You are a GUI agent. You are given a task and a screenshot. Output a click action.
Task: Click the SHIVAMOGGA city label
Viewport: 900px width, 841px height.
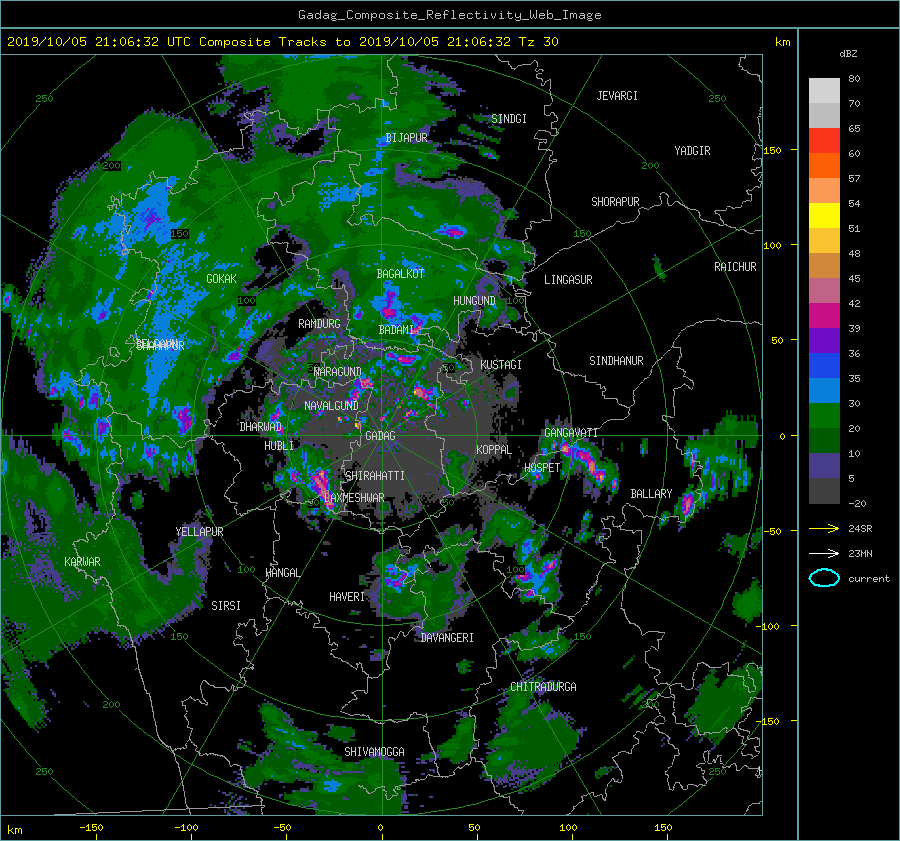tap(374, 751)
